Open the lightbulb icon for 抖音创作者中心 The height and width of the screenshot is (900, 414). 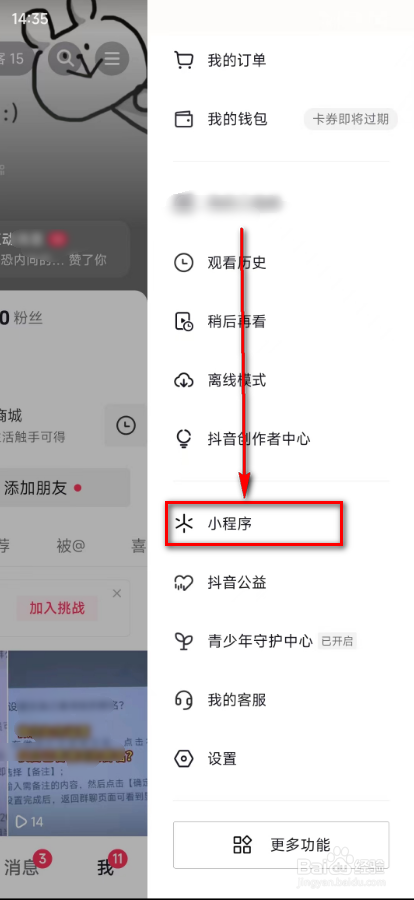tap(184, 440)
